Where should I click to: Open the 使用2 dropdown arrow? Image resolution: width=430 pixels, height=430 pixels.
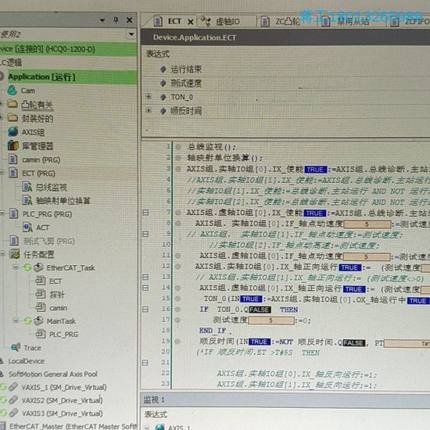131,34
